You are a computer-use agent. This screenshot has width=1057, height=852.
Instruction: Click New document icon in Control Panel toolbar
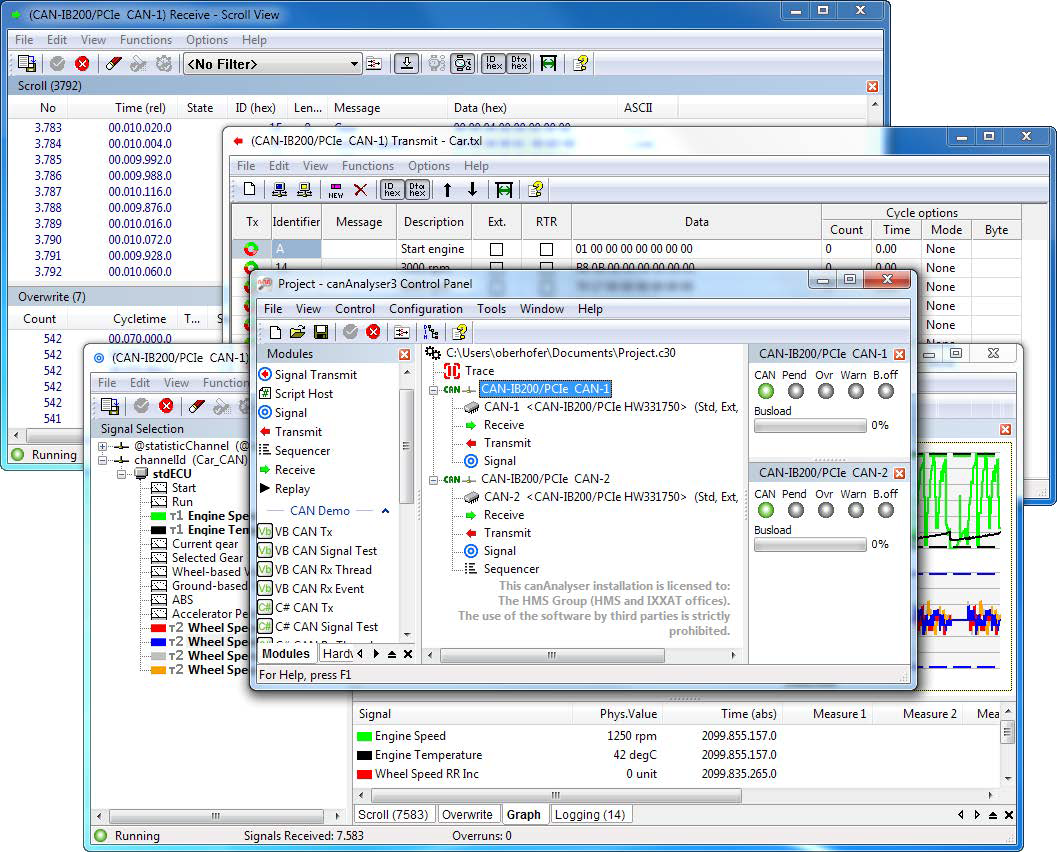tap(275, 332)
